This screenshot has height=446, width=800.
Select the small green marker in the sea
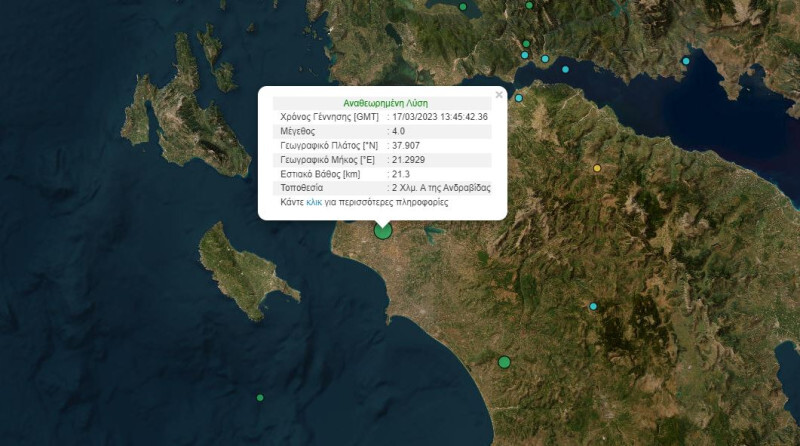coord(260,398)
